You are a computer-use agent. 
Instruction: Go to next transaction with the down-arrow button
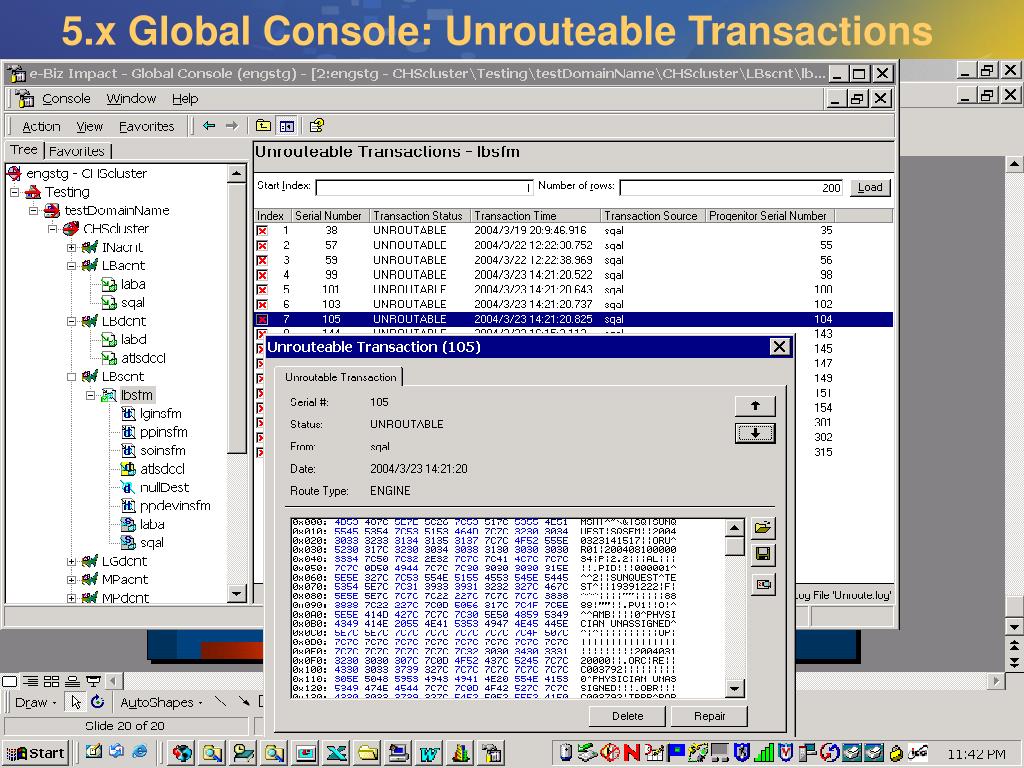[755, 433]
